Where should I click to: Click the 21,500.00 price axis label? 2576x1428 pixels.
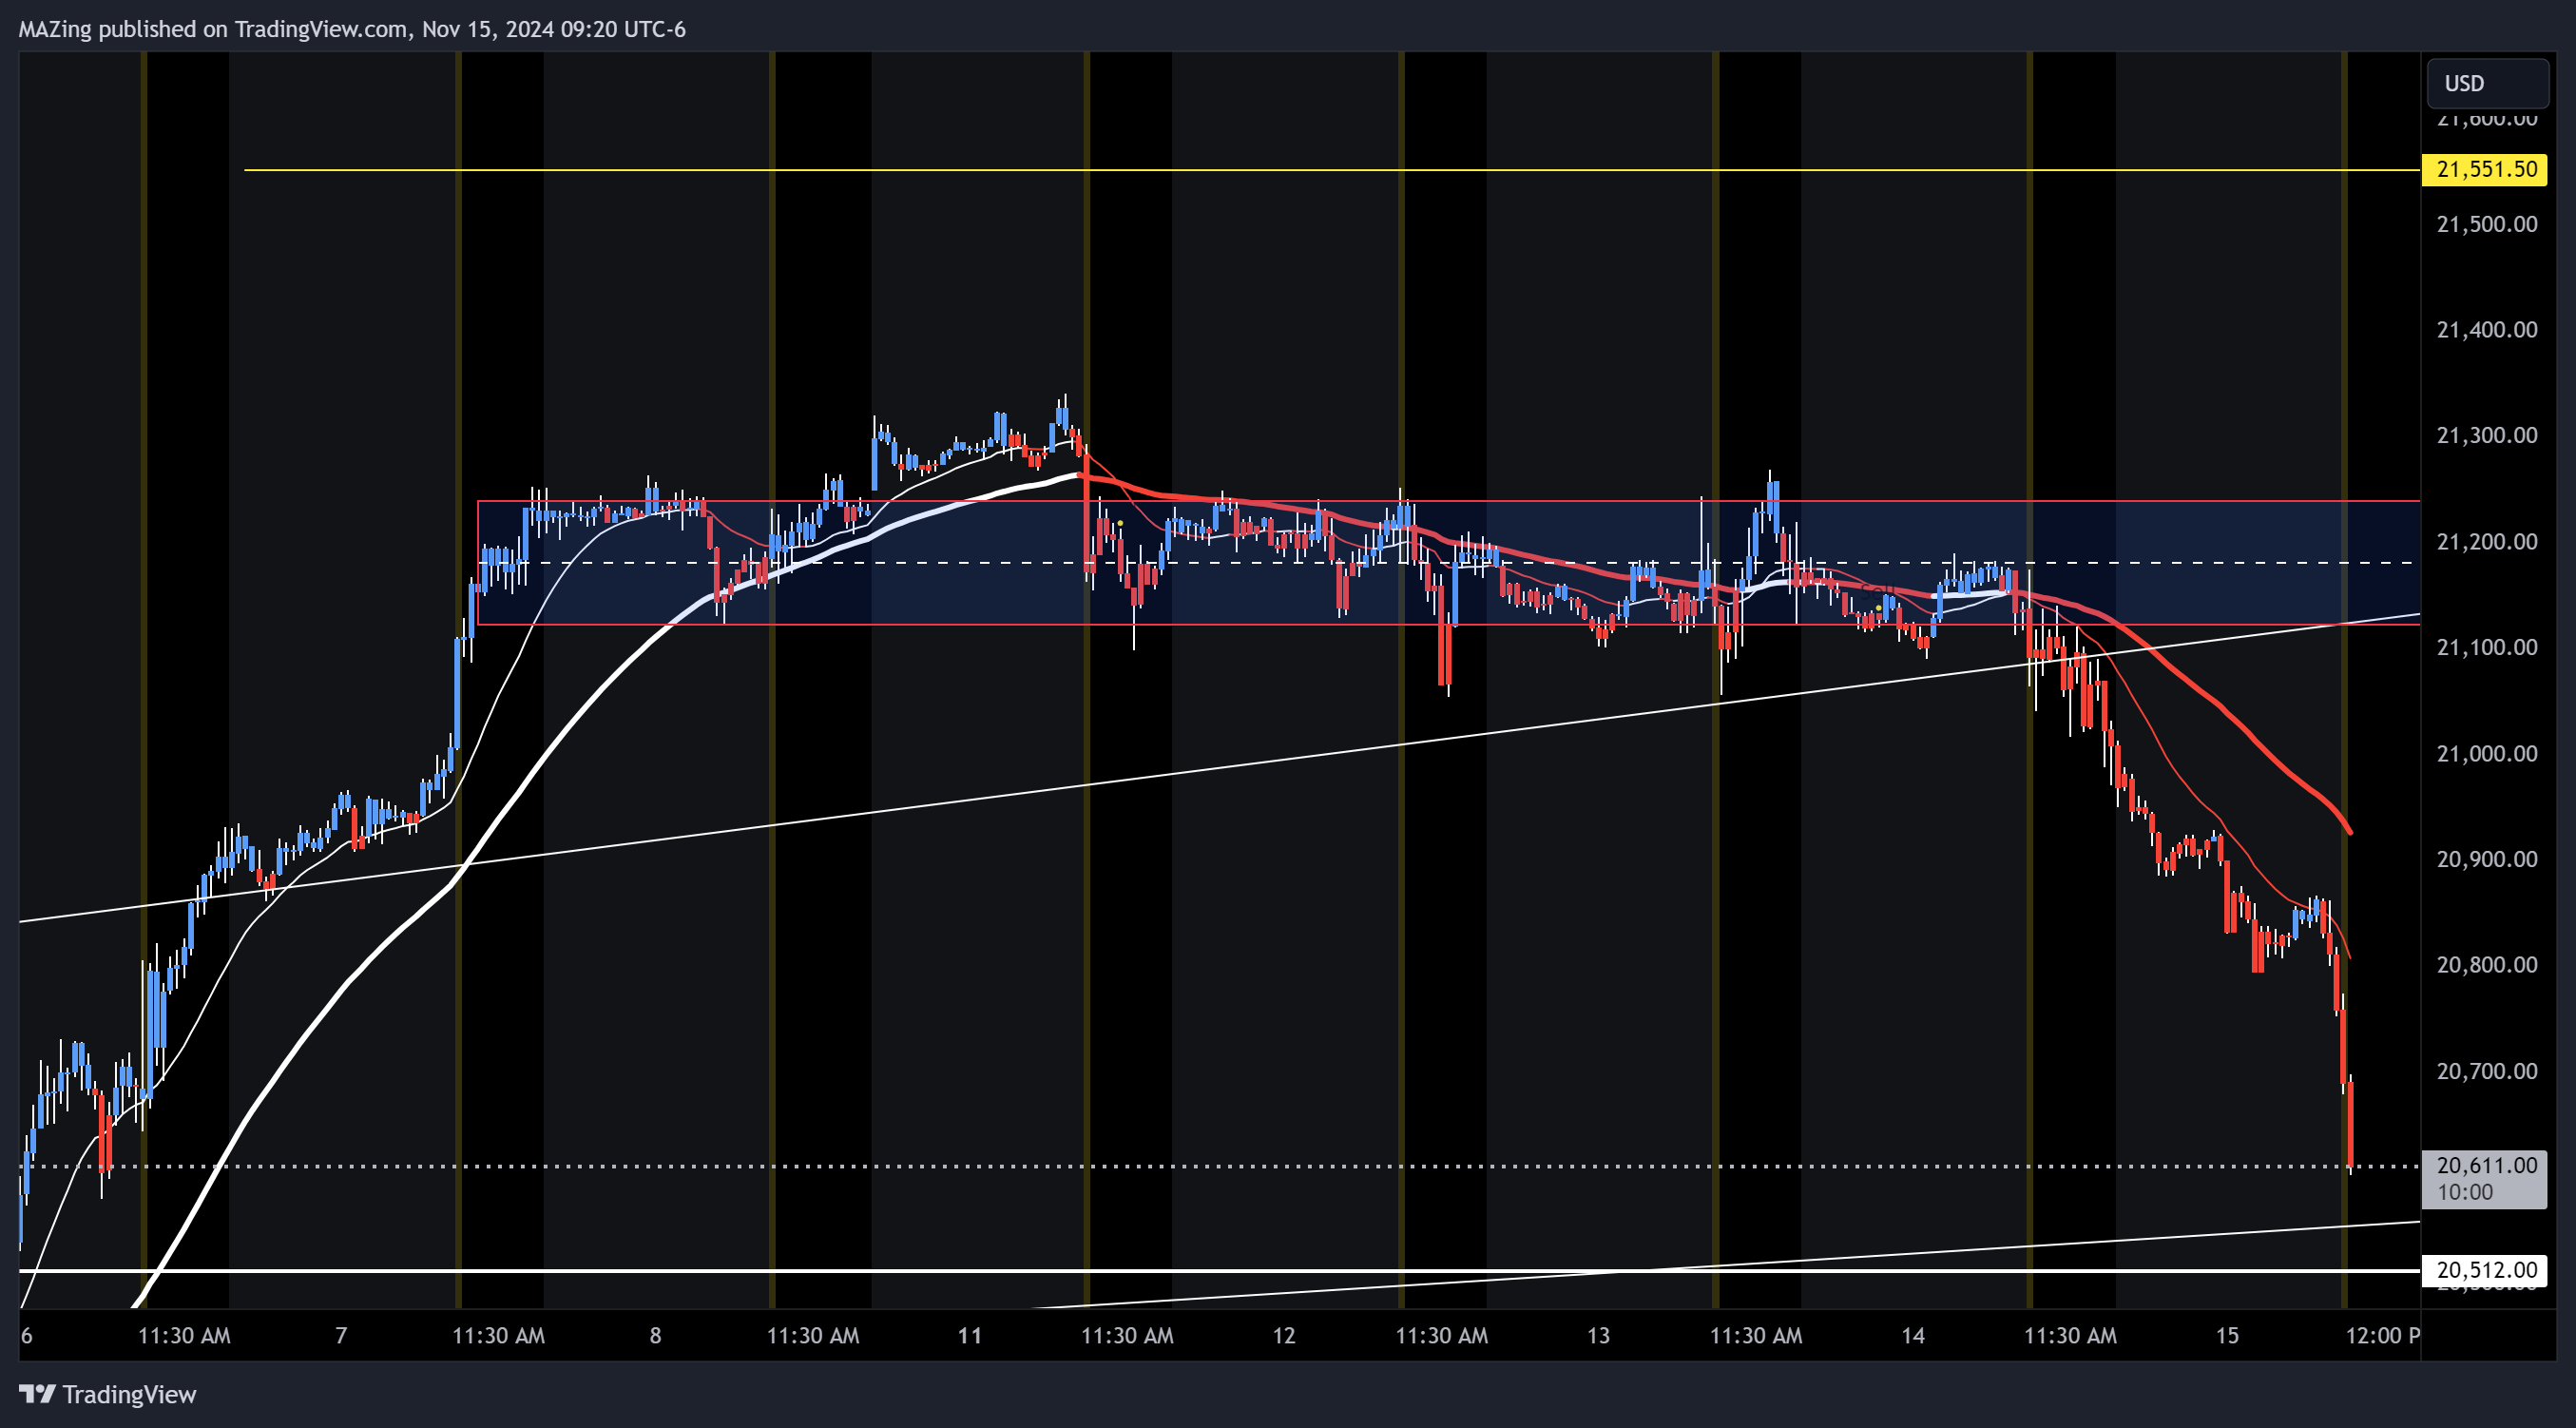(2486, 224)
